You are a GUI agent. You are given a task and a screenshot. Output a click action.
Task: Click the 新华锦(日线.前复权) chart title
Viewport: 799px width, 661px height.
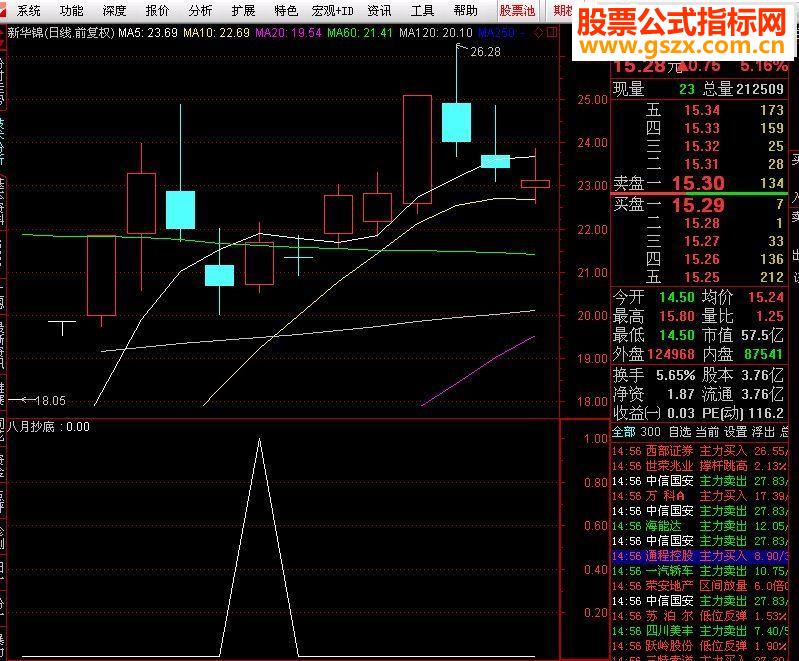click(x=62, y=33)
